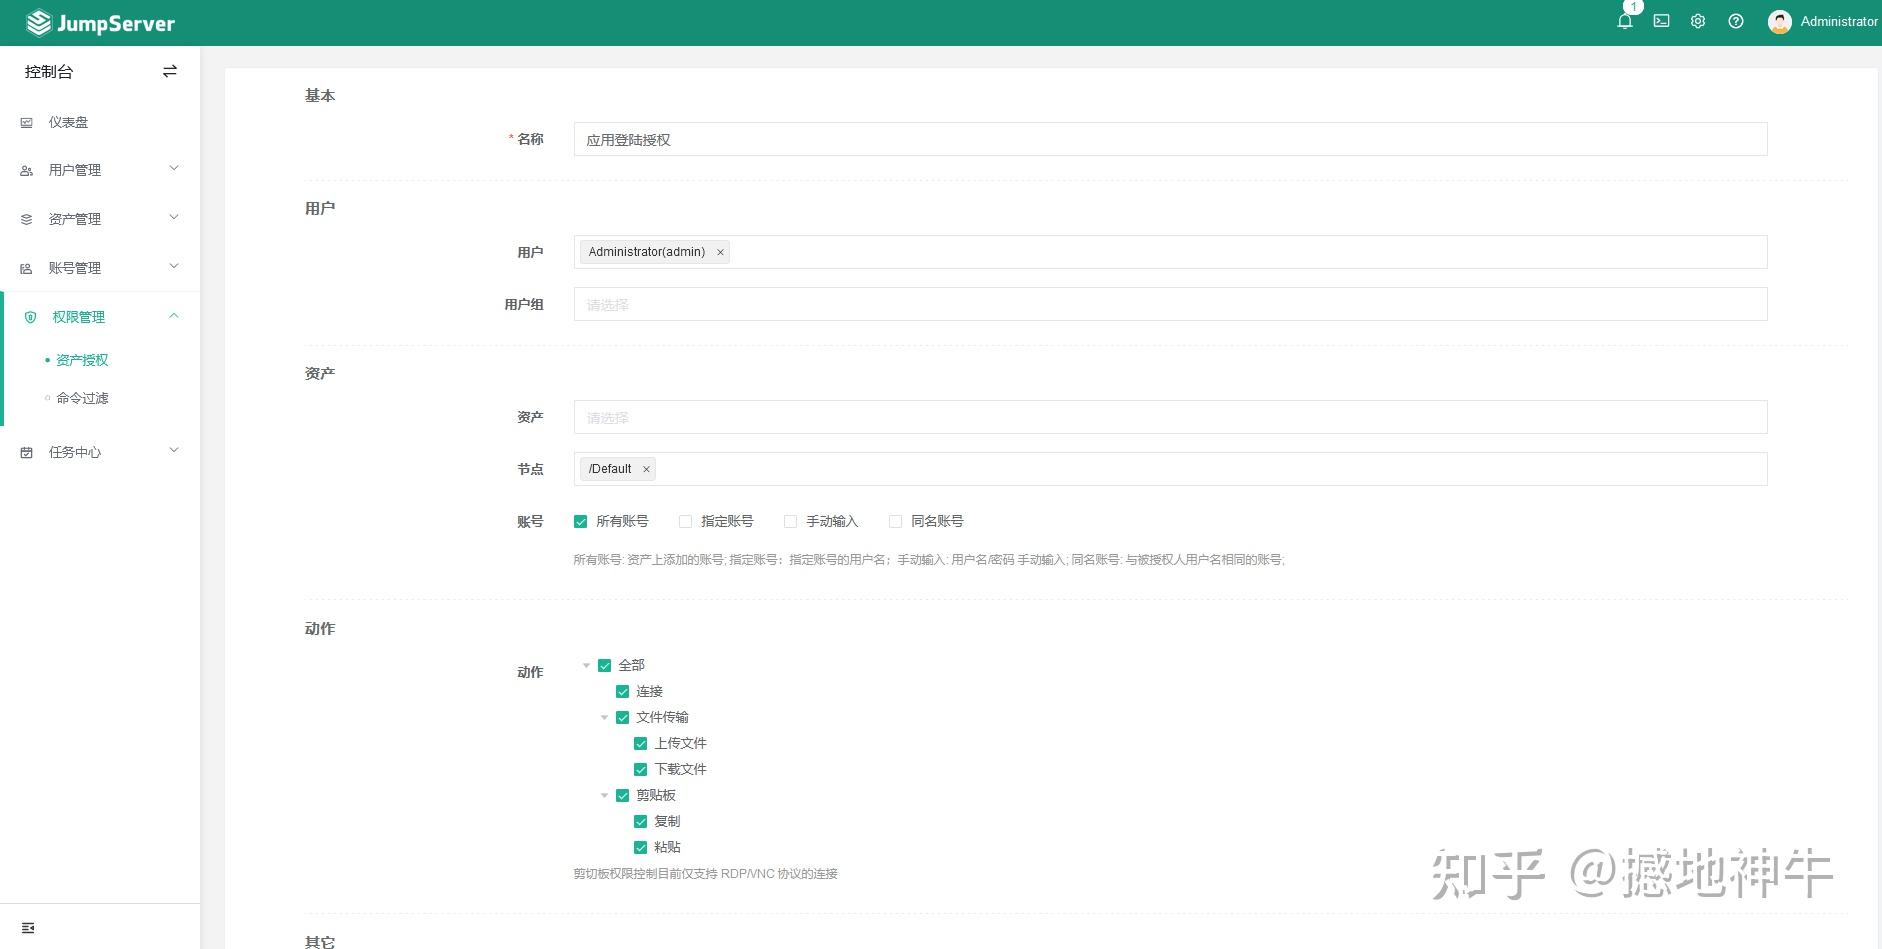Expand the 任务中心 menu chevron
Screen dimensions: 1882x949
[x=174, y=450]
